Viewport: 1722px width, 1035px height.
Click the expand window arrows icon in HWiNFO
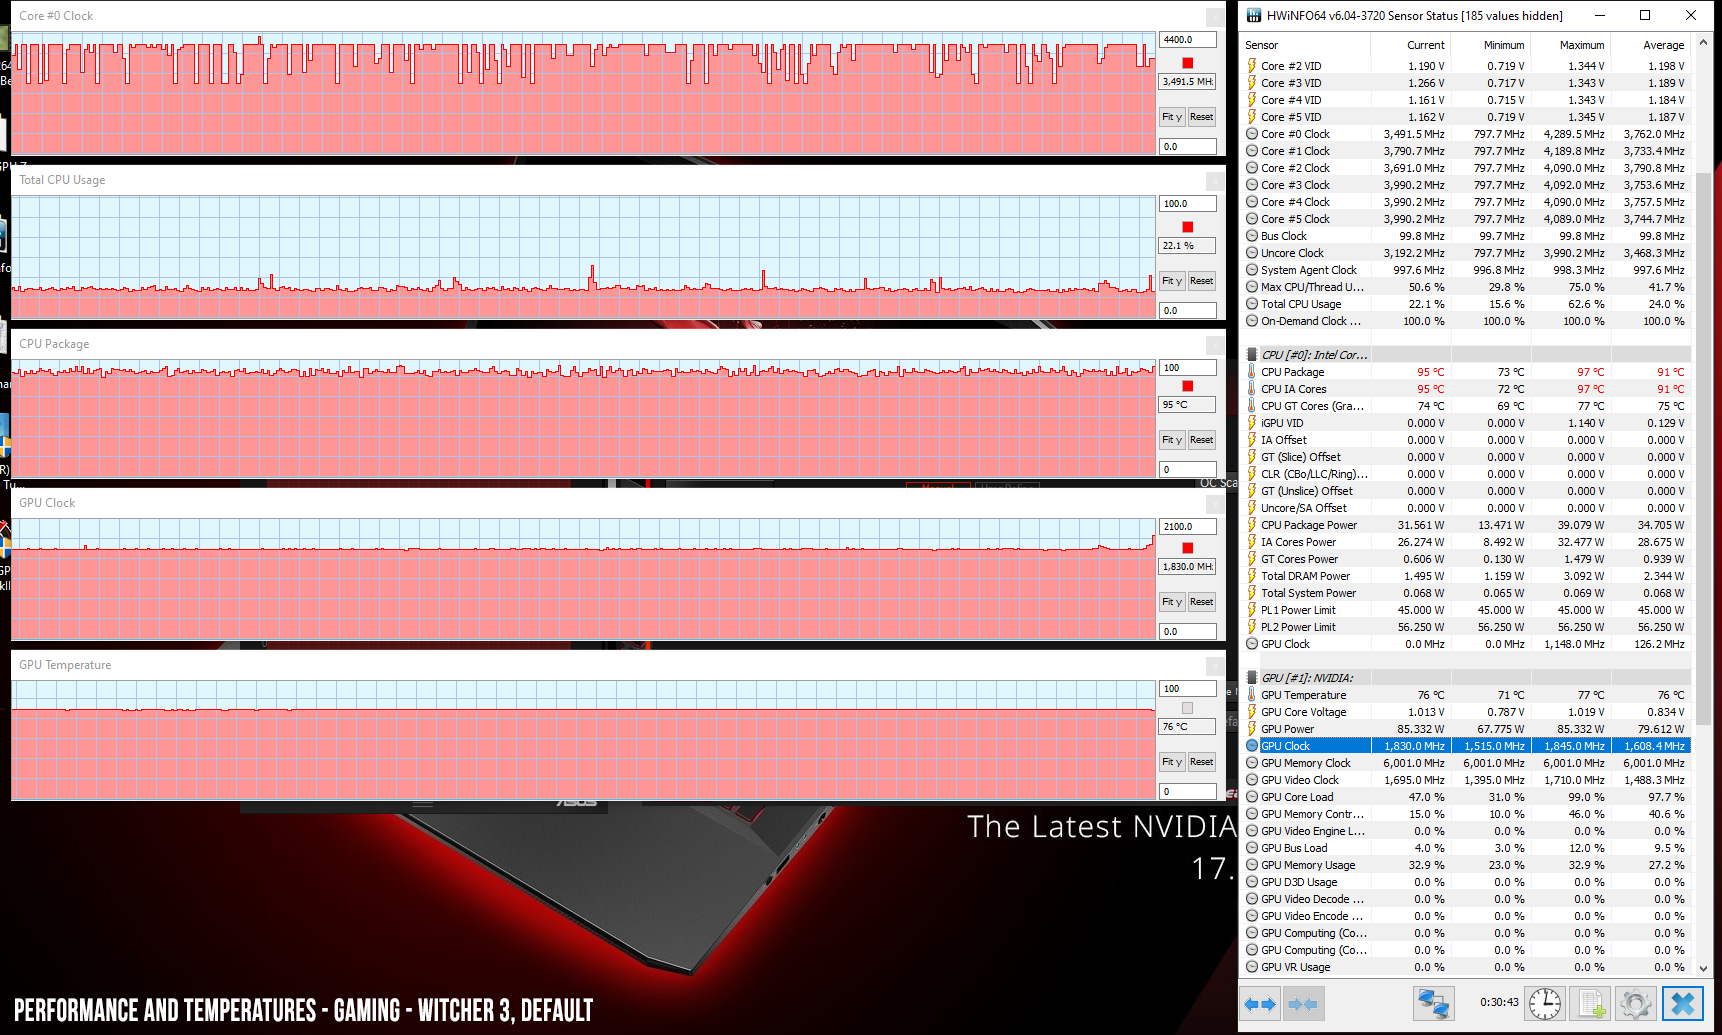1262,1003
